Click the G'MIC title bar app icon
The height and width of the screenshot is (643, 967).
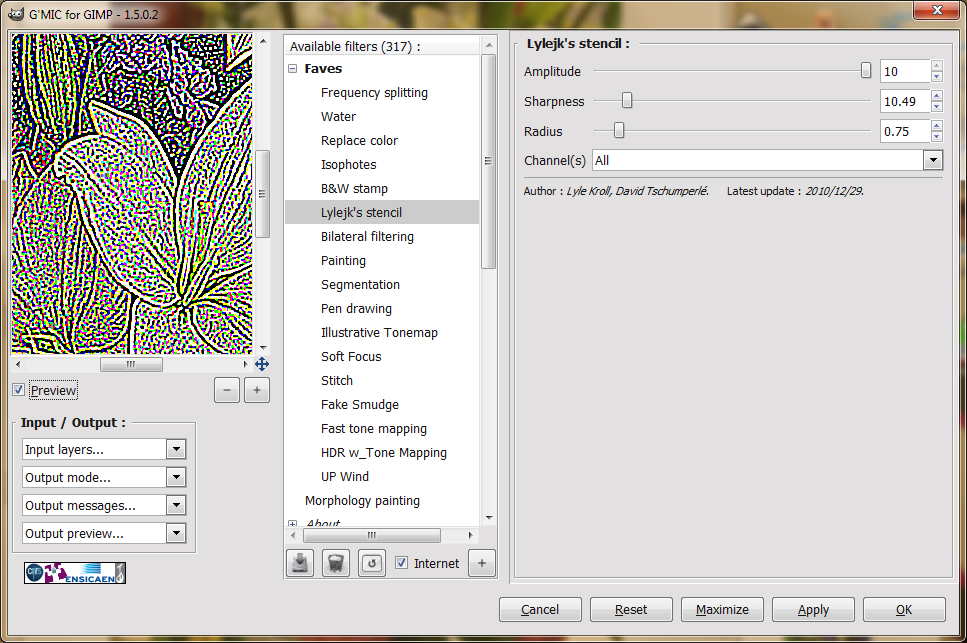coord(16,14)
